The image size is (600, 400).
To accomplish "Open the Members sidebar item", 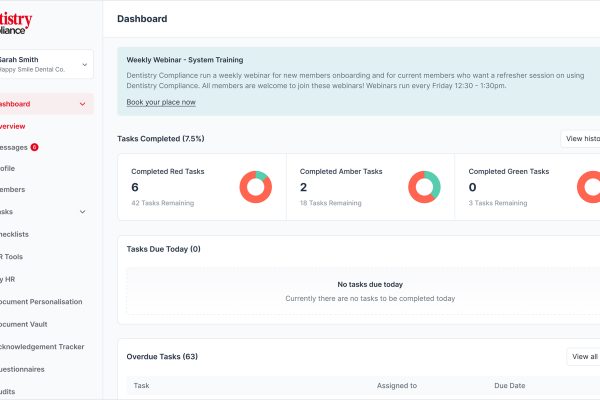I will (x=12, y=189).
